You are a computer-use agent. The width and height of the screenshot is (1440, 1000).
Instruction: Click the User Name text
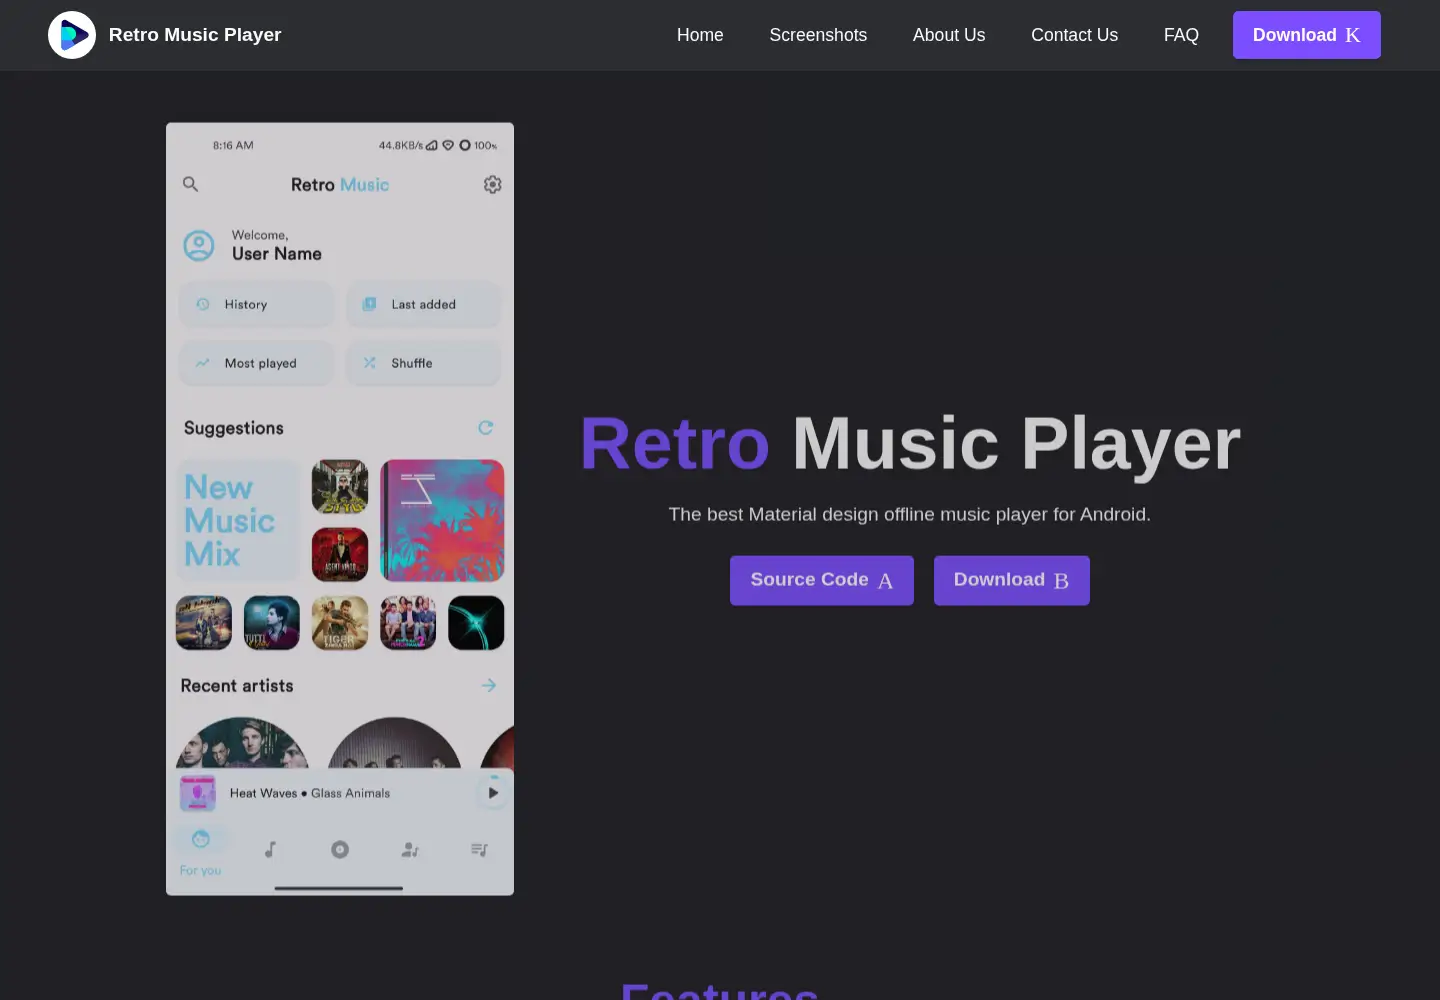(277, 254)
